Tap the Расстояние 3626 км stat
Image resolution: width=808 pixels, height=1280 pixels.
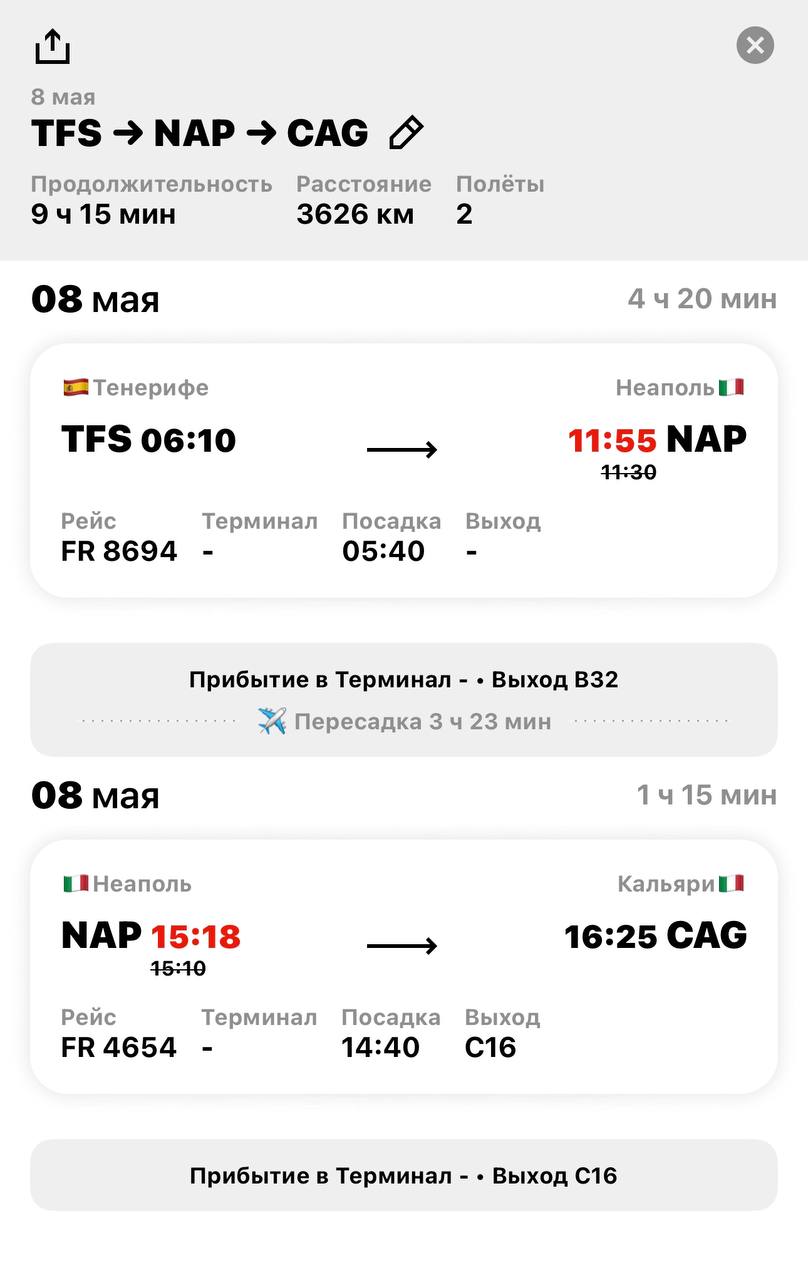pos(364,199)
